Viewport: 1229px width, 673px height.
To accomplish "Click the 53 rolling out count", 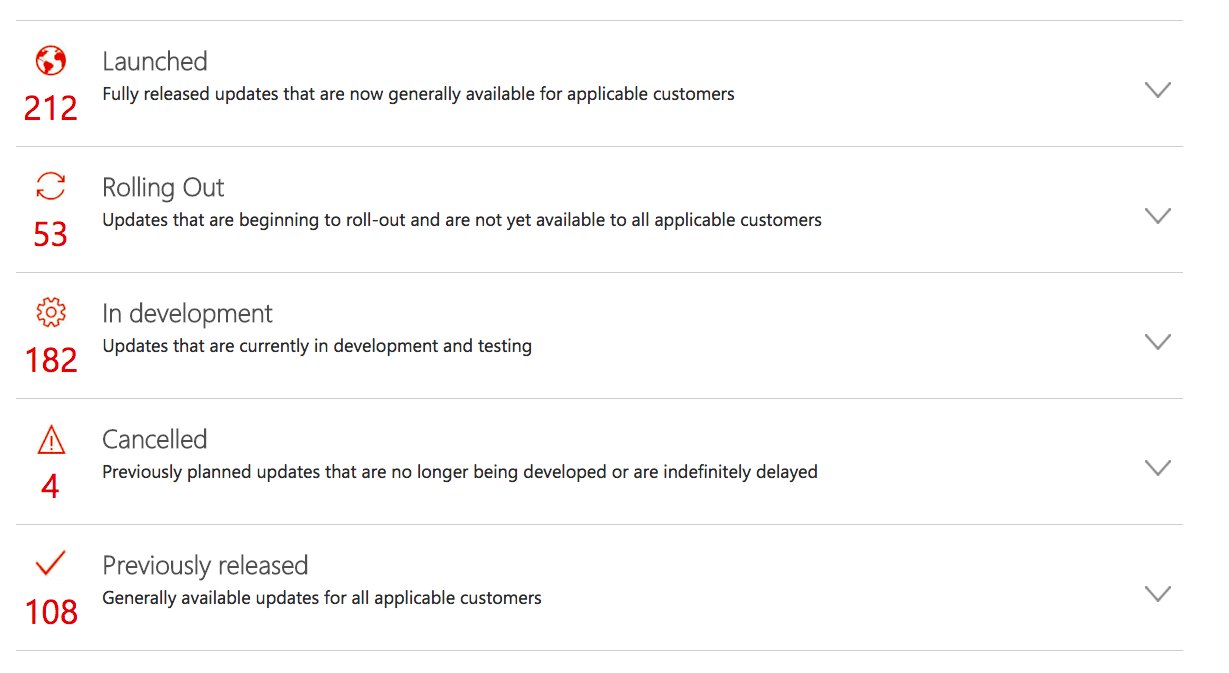I will [x=51, y=234].
